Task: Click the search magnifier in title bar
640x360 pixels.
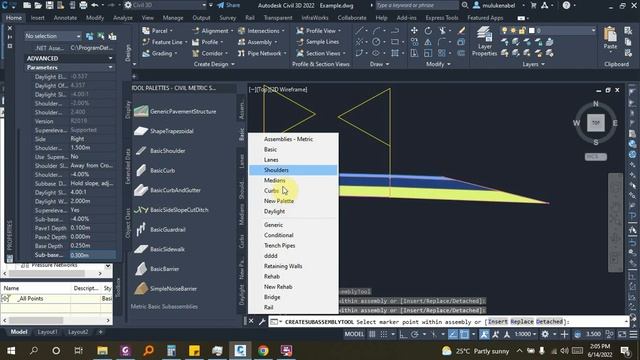Action: pos(464,5)
